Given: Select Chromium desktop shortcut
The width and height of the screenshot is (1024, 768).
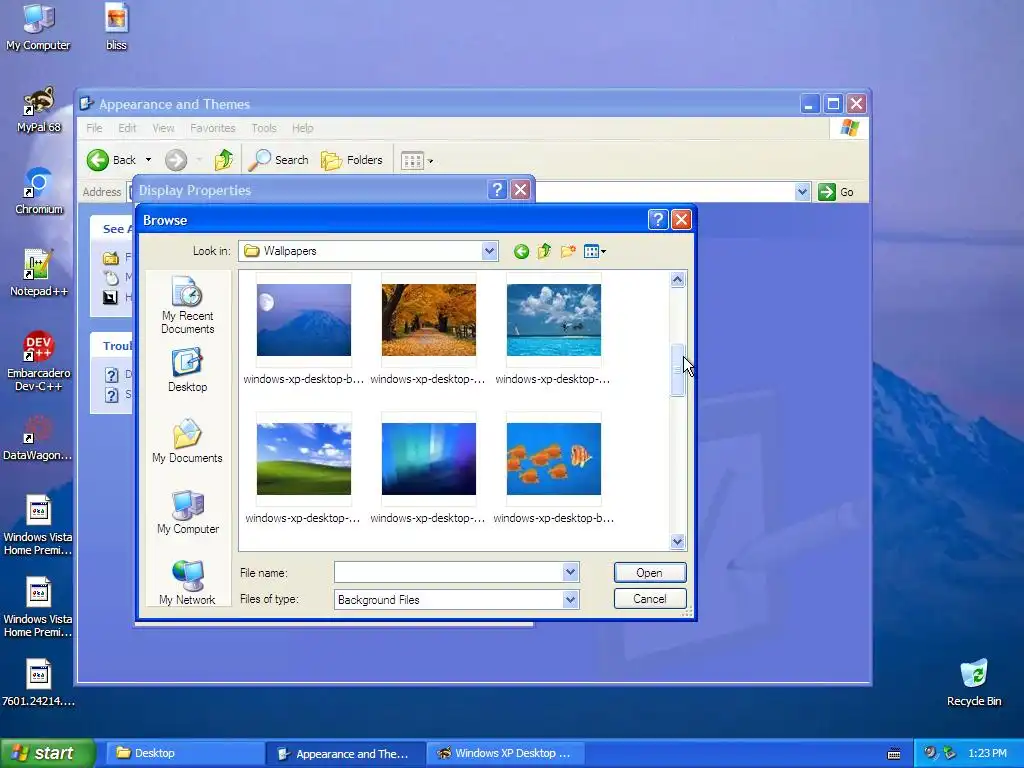Looking at the screenshot, I should 39,191.
